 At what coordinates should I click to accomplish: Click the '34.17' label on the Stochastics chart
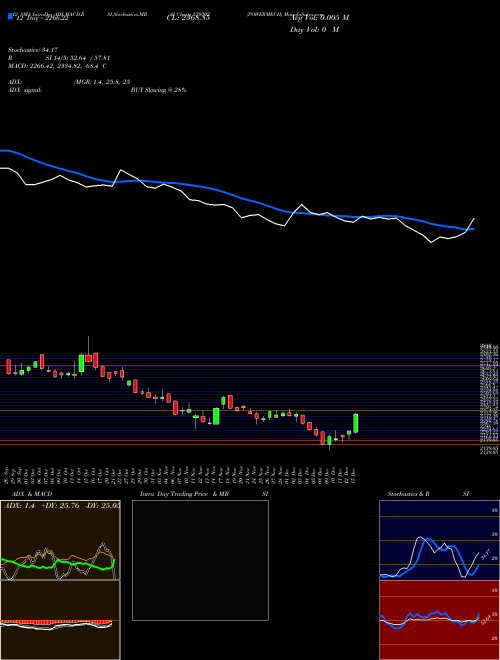pos(486,555)
